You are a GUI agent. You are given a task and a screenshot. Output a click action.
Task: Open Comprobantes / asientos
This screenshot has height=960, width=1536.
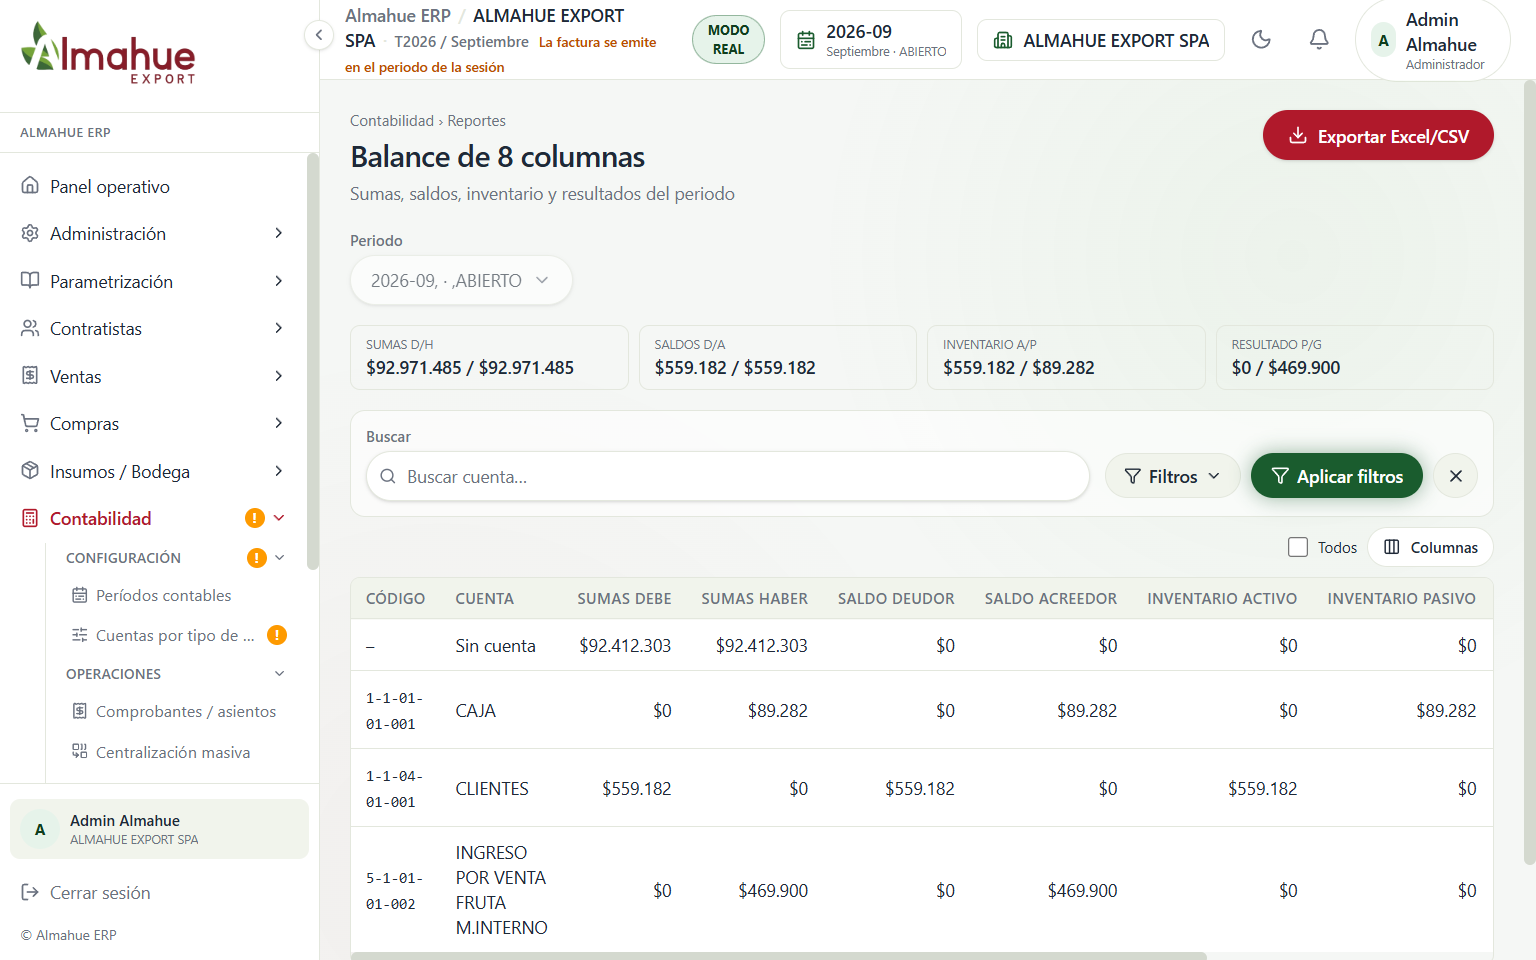click(174, 712)
